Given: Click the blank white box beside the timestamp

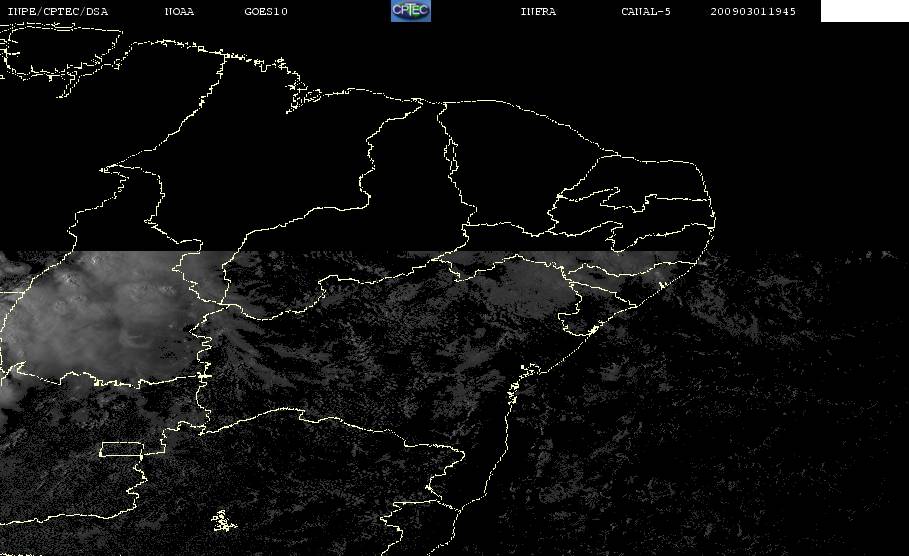Looking at the screenshot, I should [x=864, y=11].
